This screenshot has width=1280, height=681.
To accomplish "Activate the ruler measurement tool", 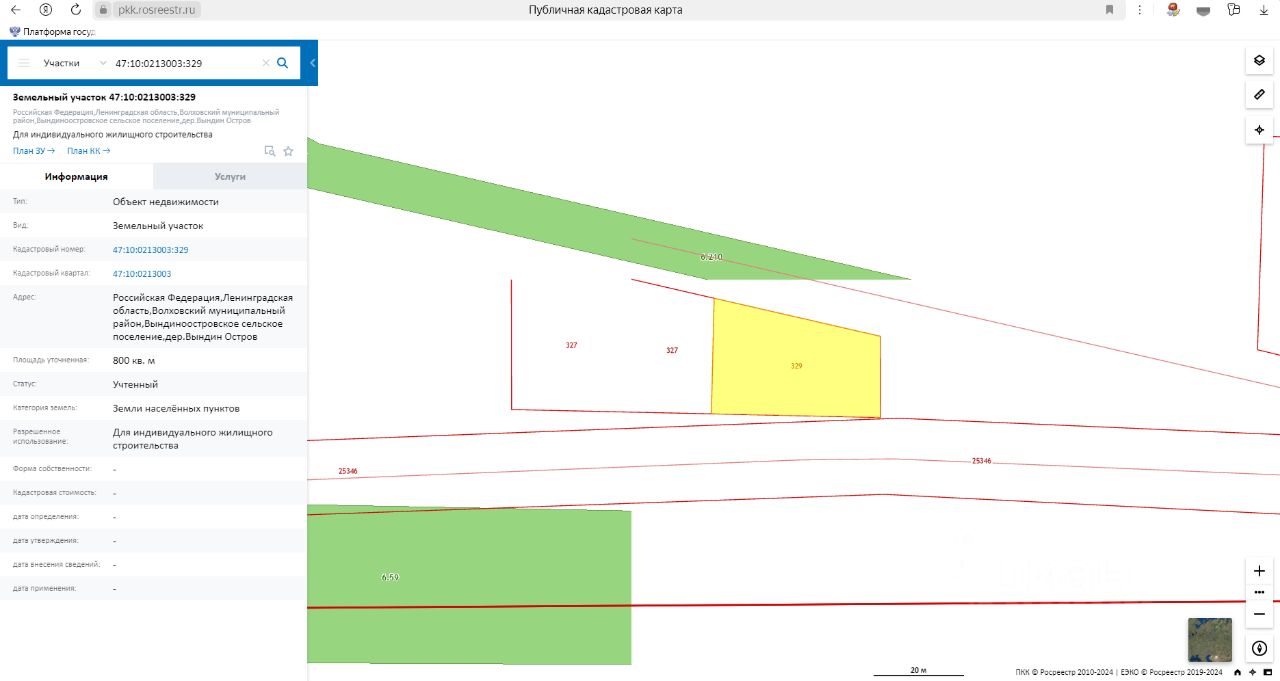I will click(1259, 95).
